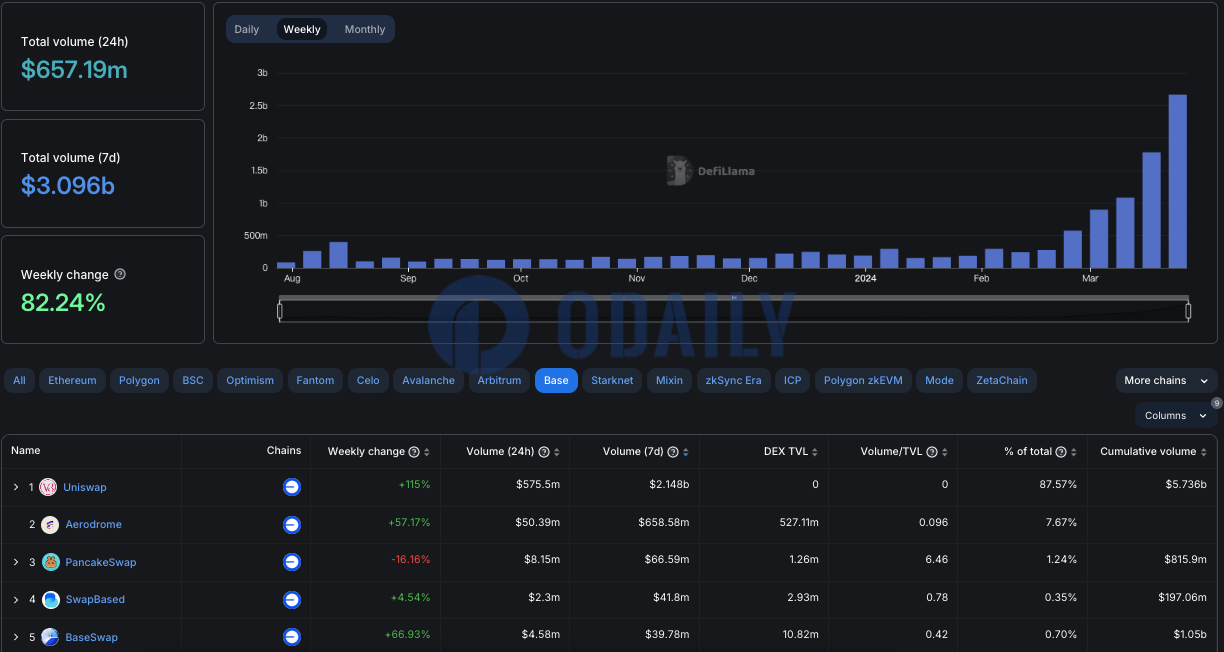Click the Base chain icon in the BaseSwap row

click(x=292, y=637)
